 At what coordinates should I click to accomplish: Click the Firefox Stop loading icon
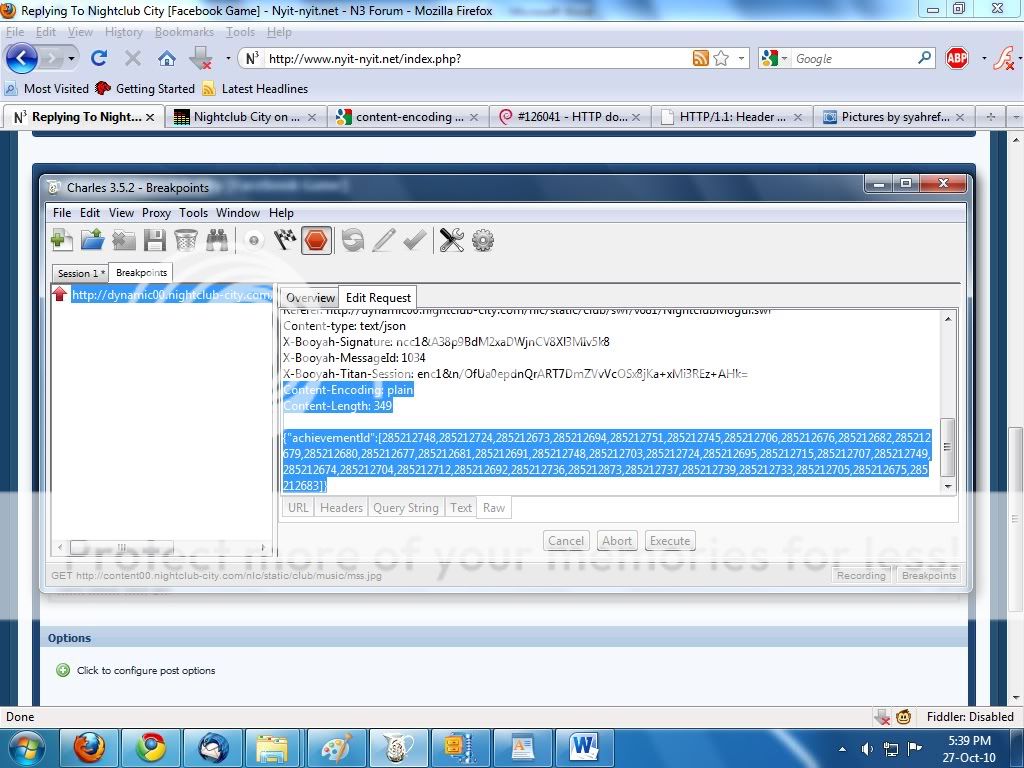(x=133, y=59)
